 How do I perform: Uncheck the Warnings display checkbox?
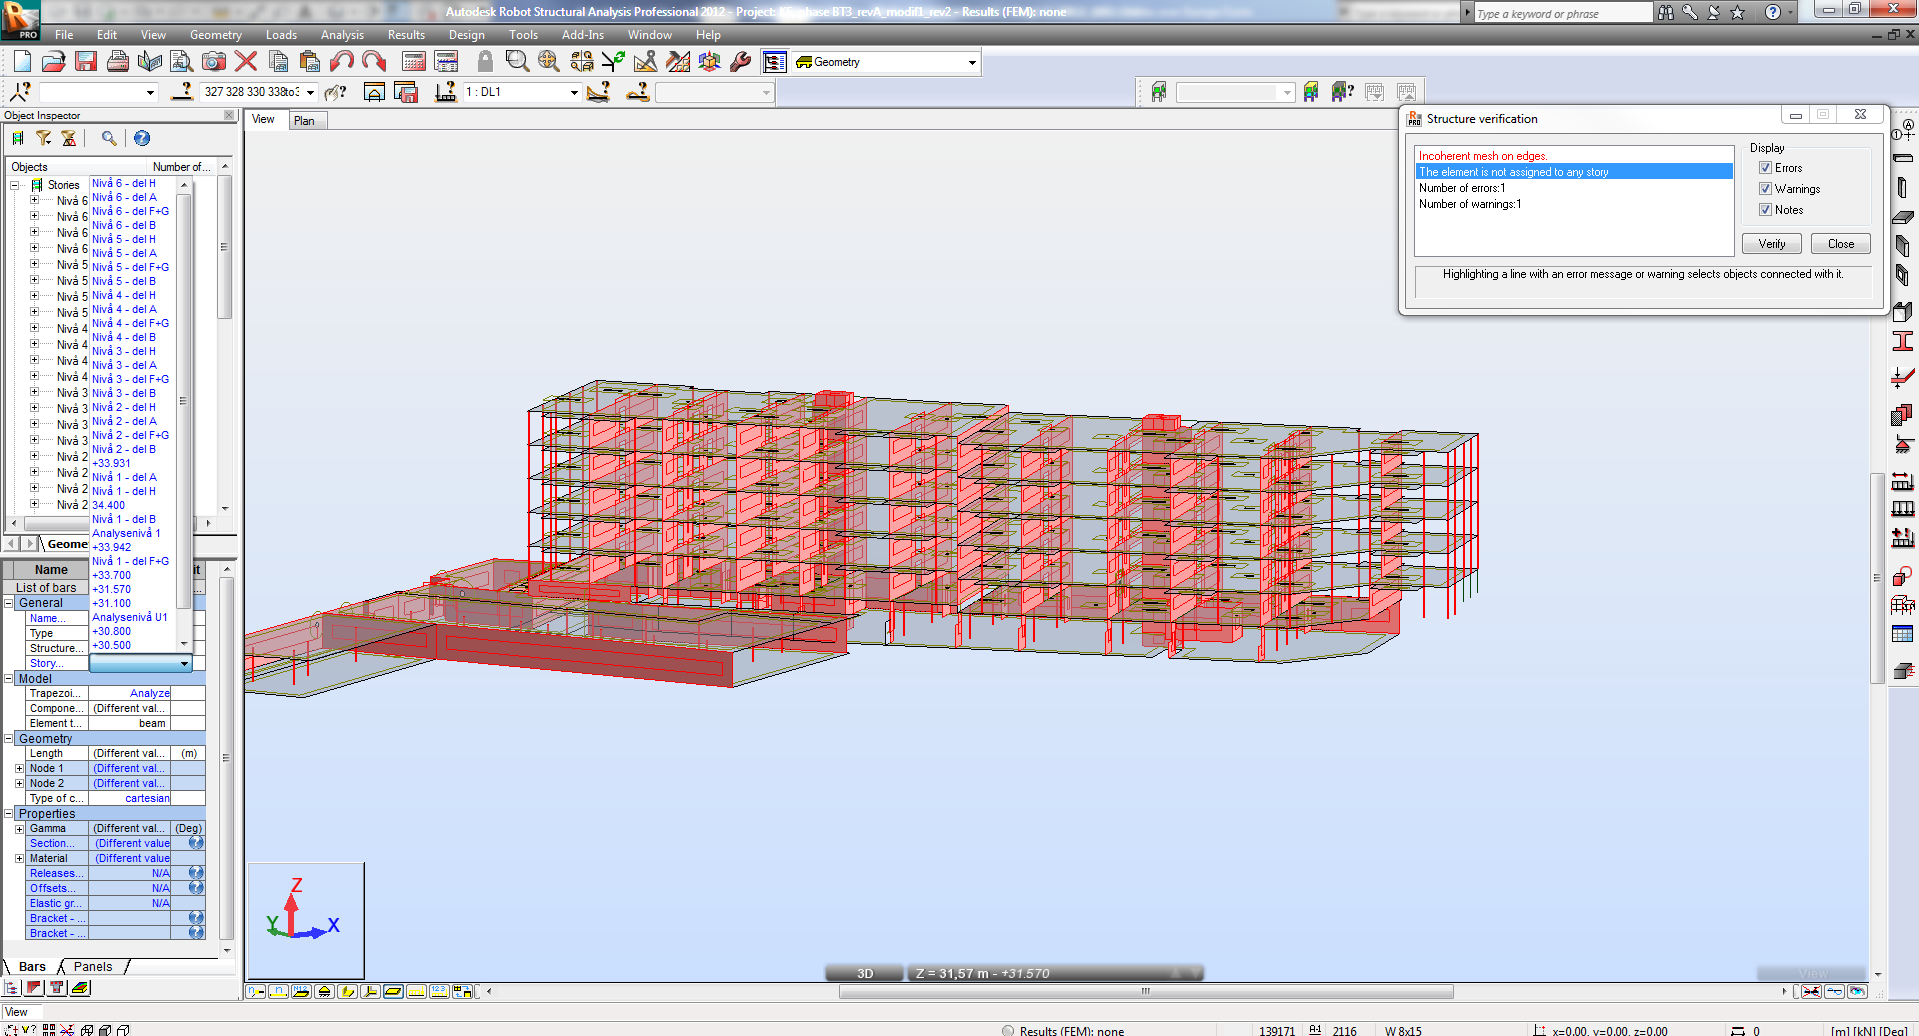point(1765,189)
